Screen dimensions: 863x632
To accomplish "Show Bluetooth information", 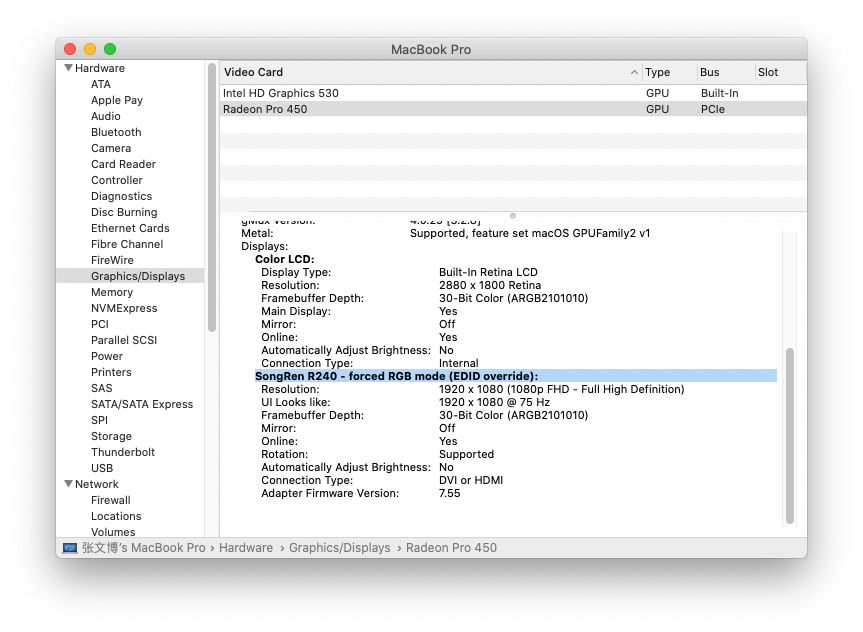I will pos(116,132).
